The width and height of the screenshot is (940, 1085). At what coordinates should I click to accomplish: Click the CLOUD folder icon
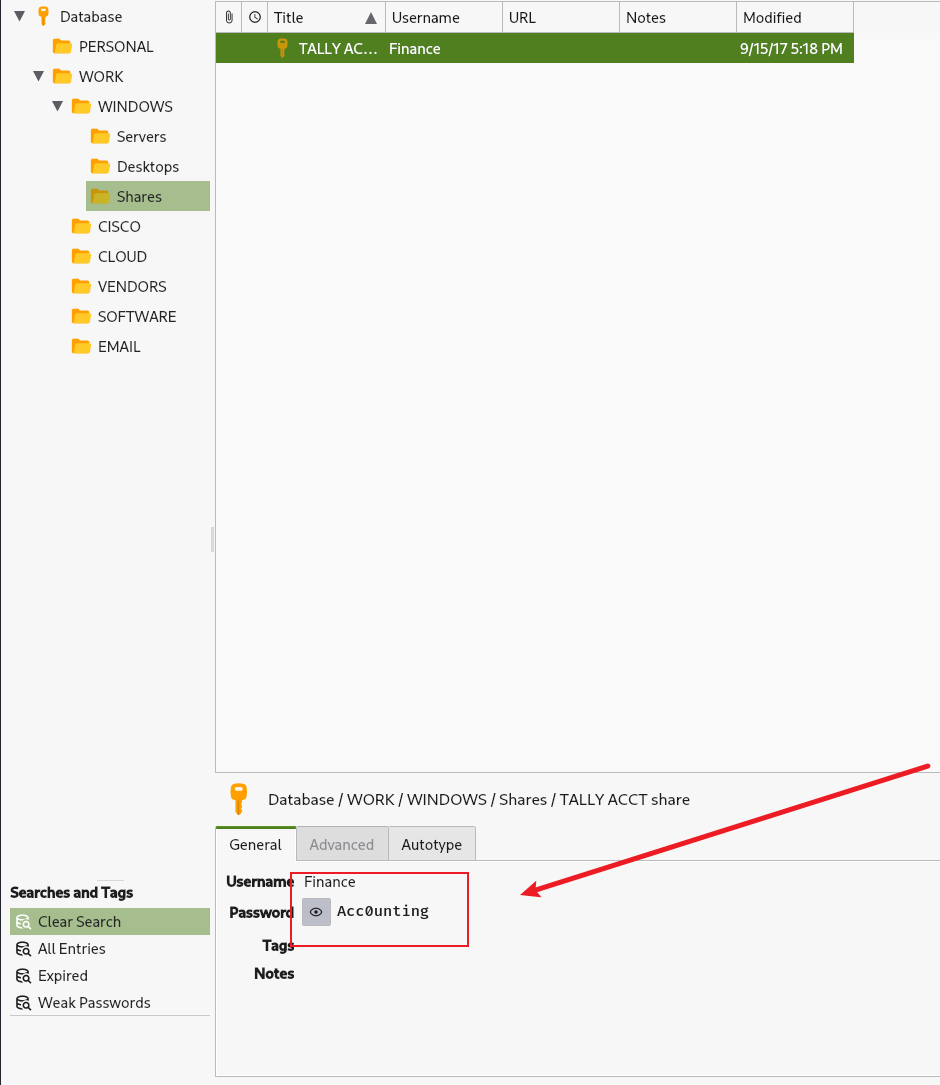tap(81, 256)
